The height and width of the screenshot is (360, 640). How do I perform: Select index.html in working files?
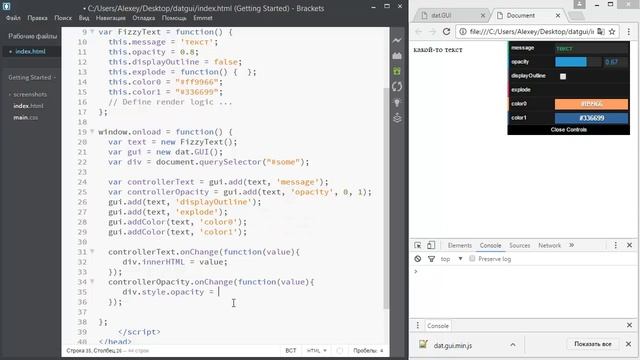pyautogui.click(x=30, y=51)
